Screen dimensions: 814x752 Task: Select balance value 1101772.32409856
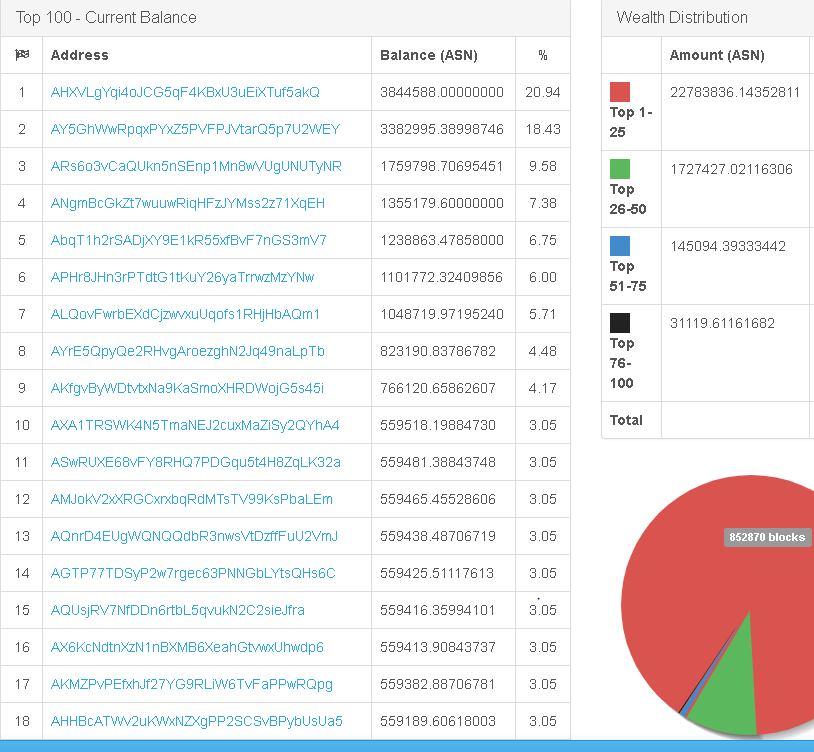coord(441,277)
